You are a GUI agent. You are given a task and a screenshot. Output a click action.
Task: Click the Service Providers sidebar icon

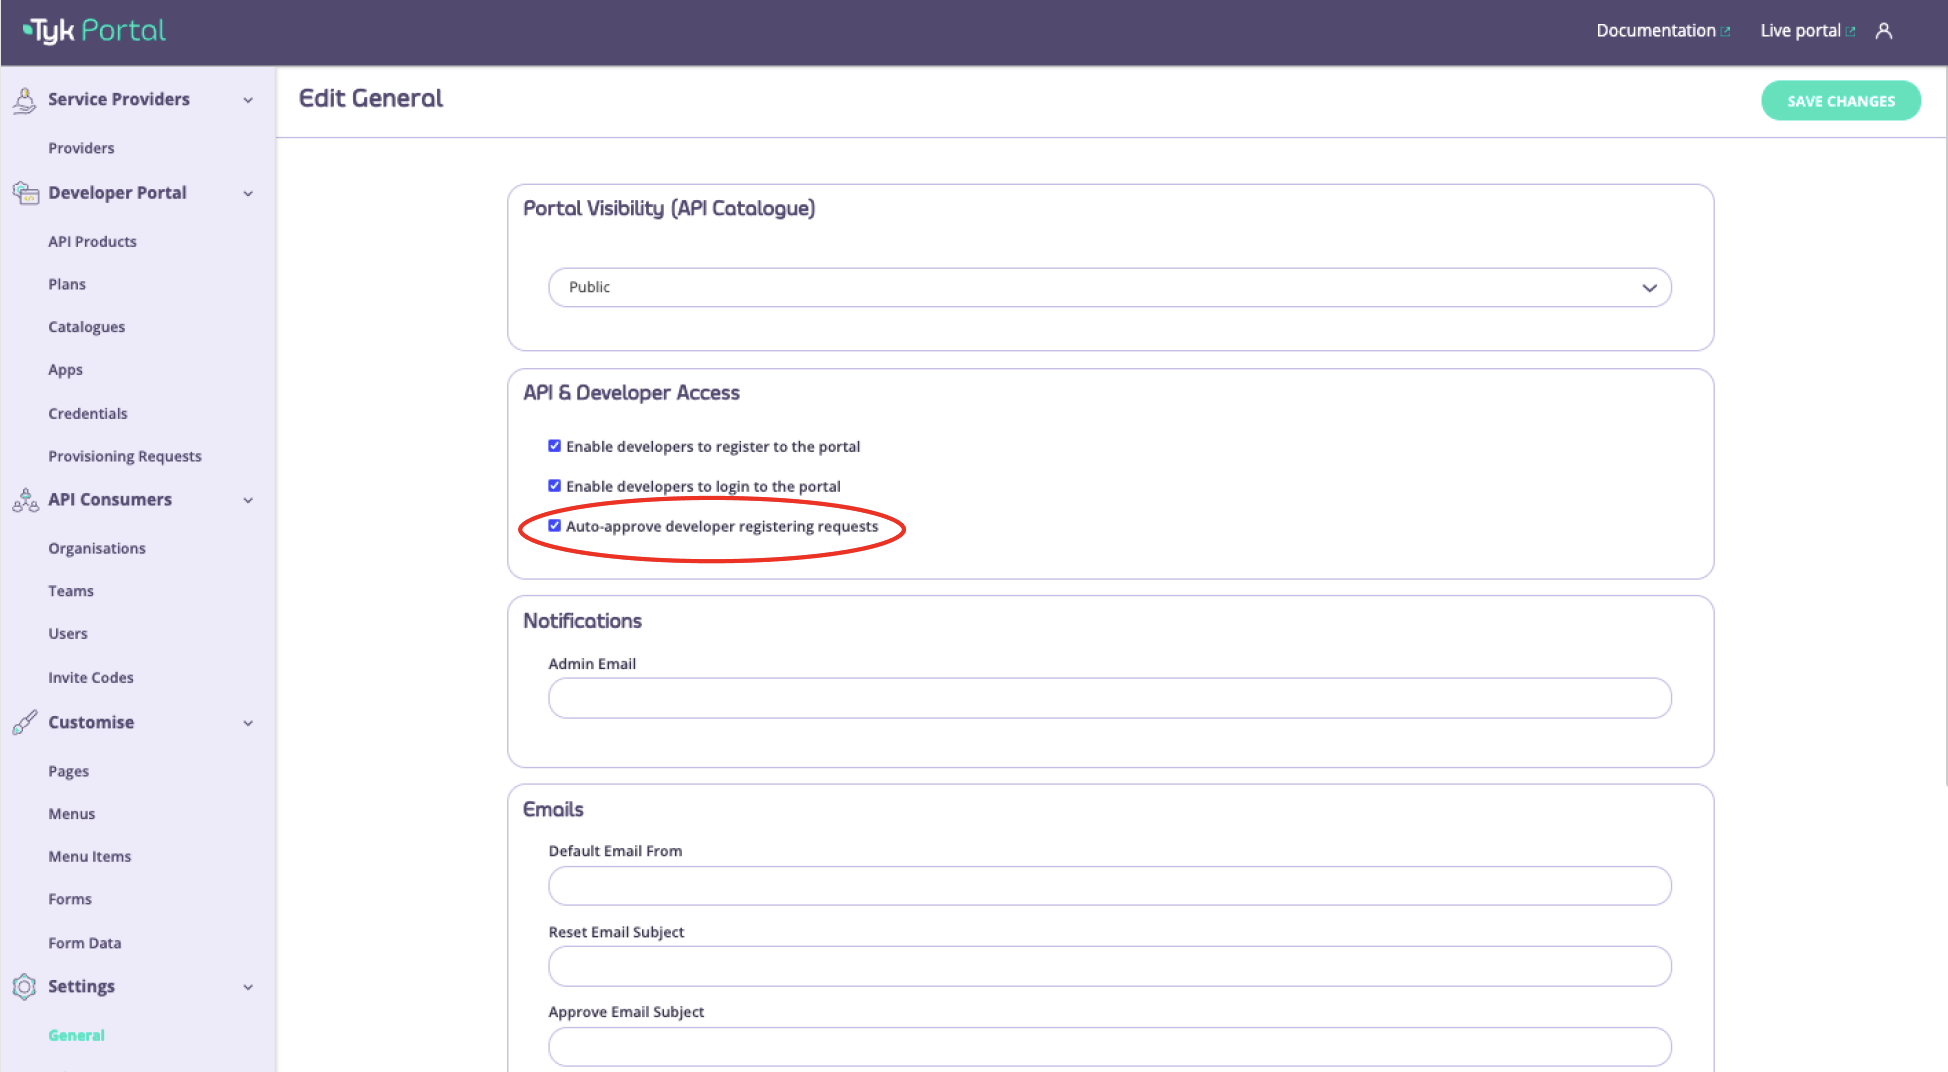coord(24,99)
